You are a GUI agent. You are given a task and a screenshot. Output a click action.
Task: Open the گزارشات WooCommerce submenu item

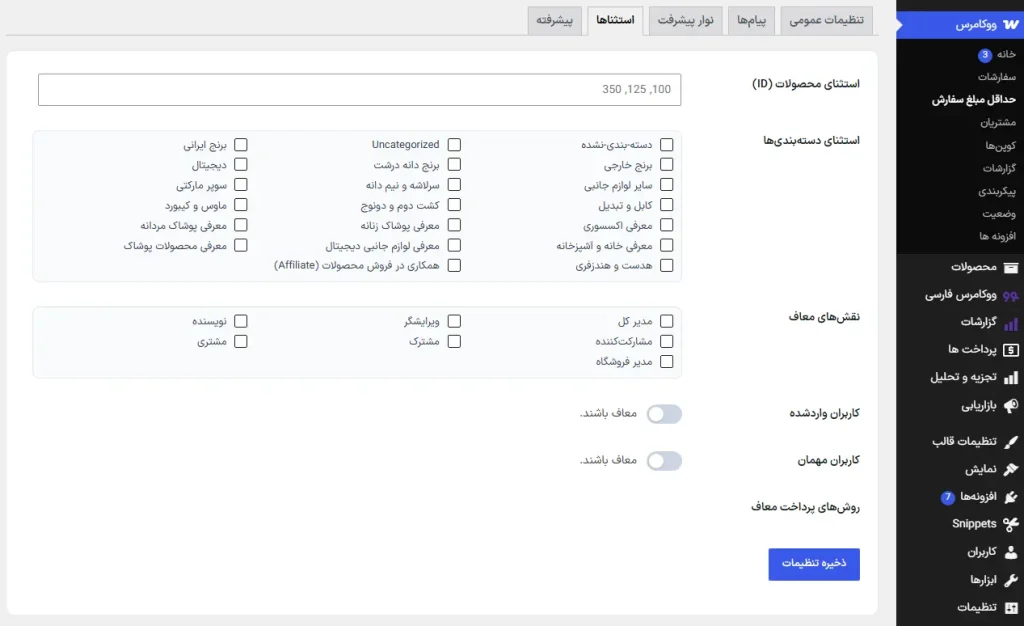coord(999,168)
